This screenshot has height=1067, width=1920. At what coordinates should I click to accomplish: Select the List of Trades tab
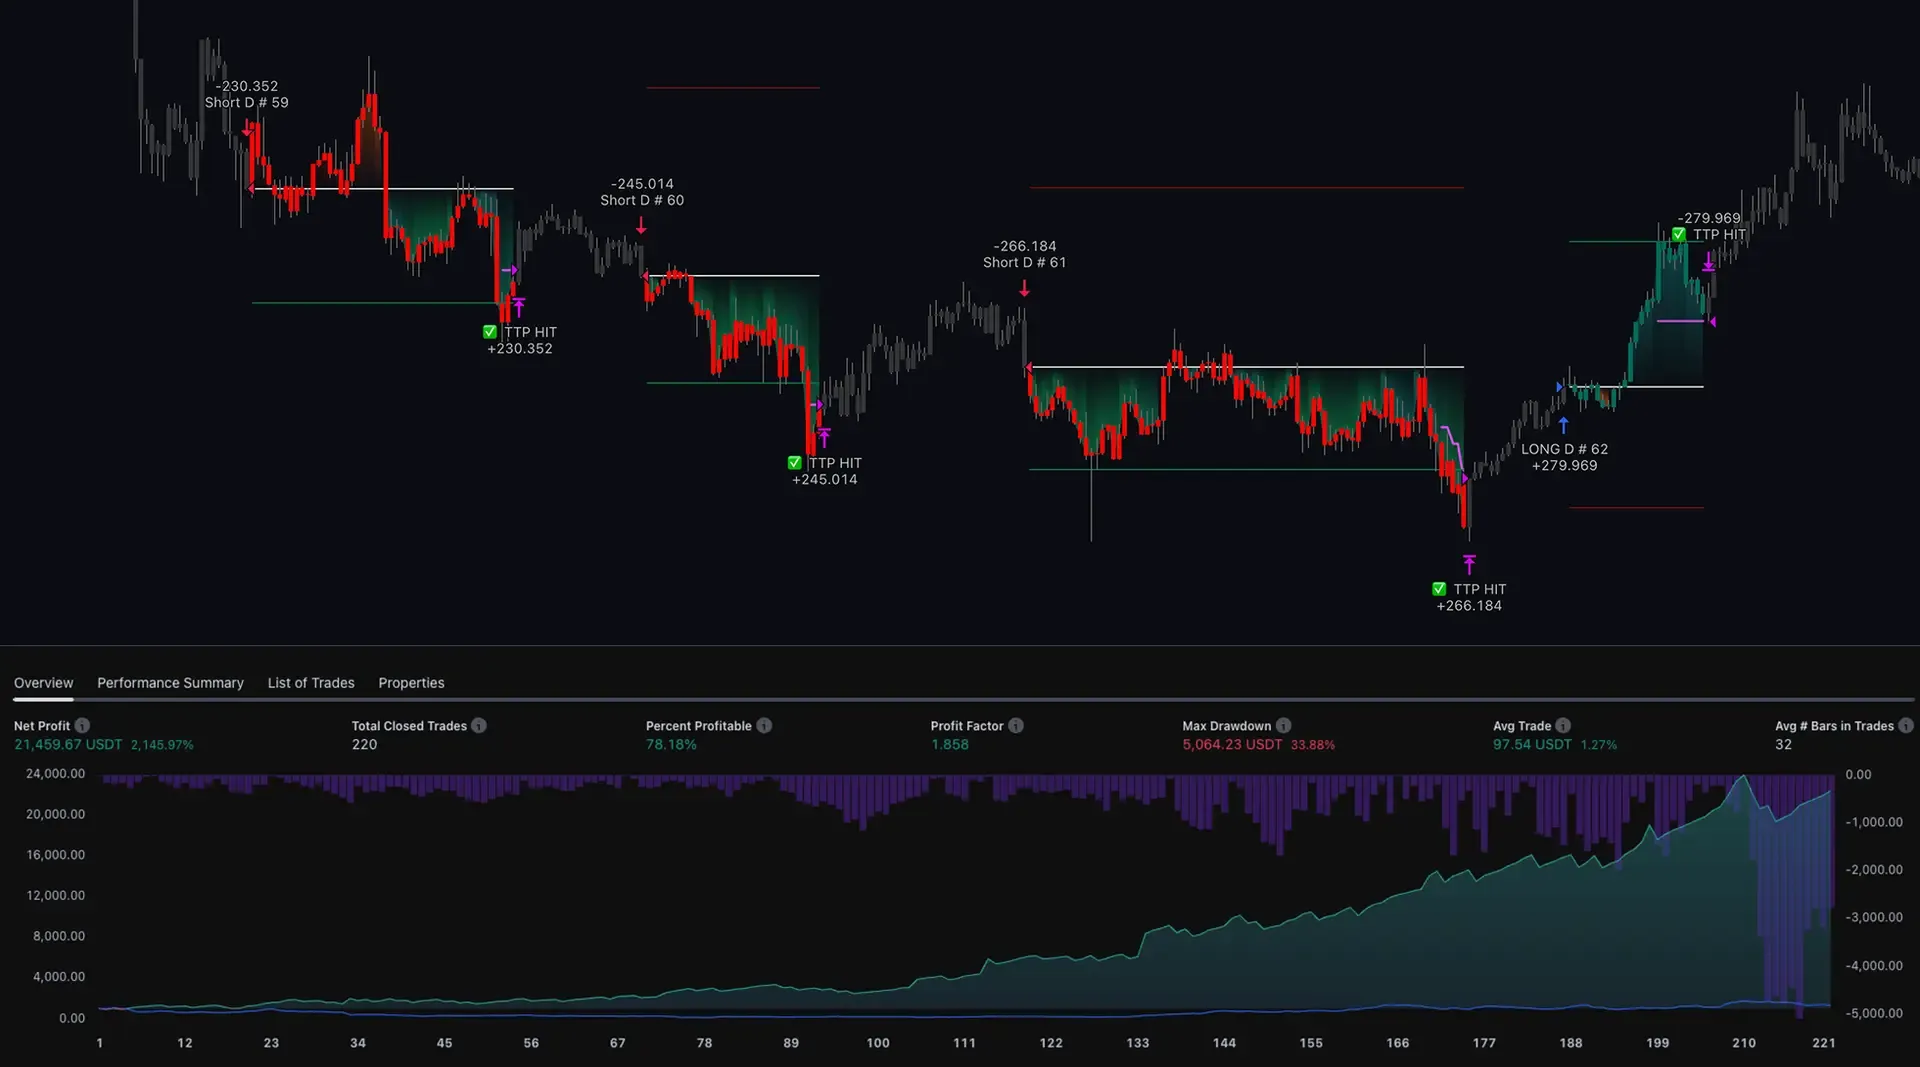[311, 683]
